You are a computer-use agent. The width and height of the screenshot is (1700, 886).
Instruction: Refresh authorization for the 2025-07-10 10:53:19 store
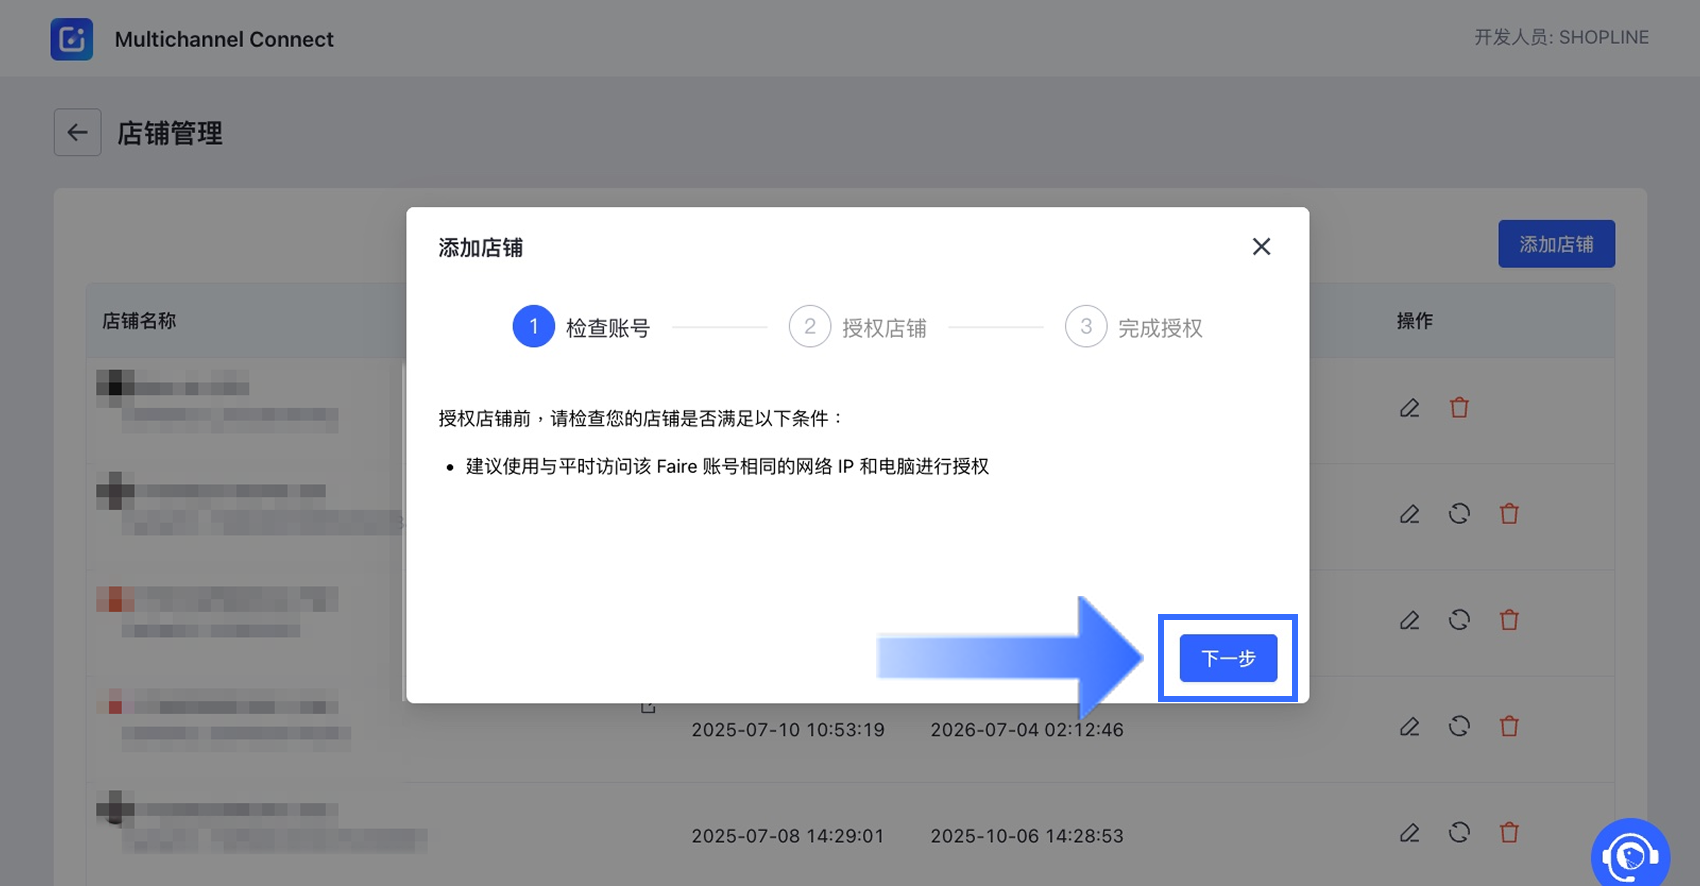1459,726
